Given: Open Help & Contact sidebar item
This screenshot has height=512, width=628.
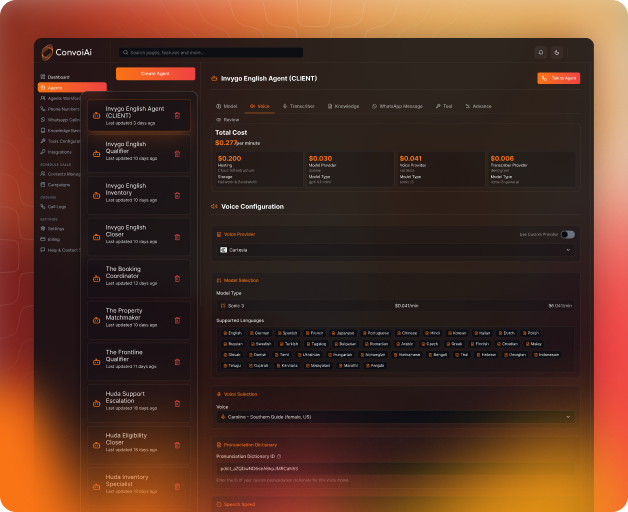Looking at the screenshot, I should click(x=60, y=250).
